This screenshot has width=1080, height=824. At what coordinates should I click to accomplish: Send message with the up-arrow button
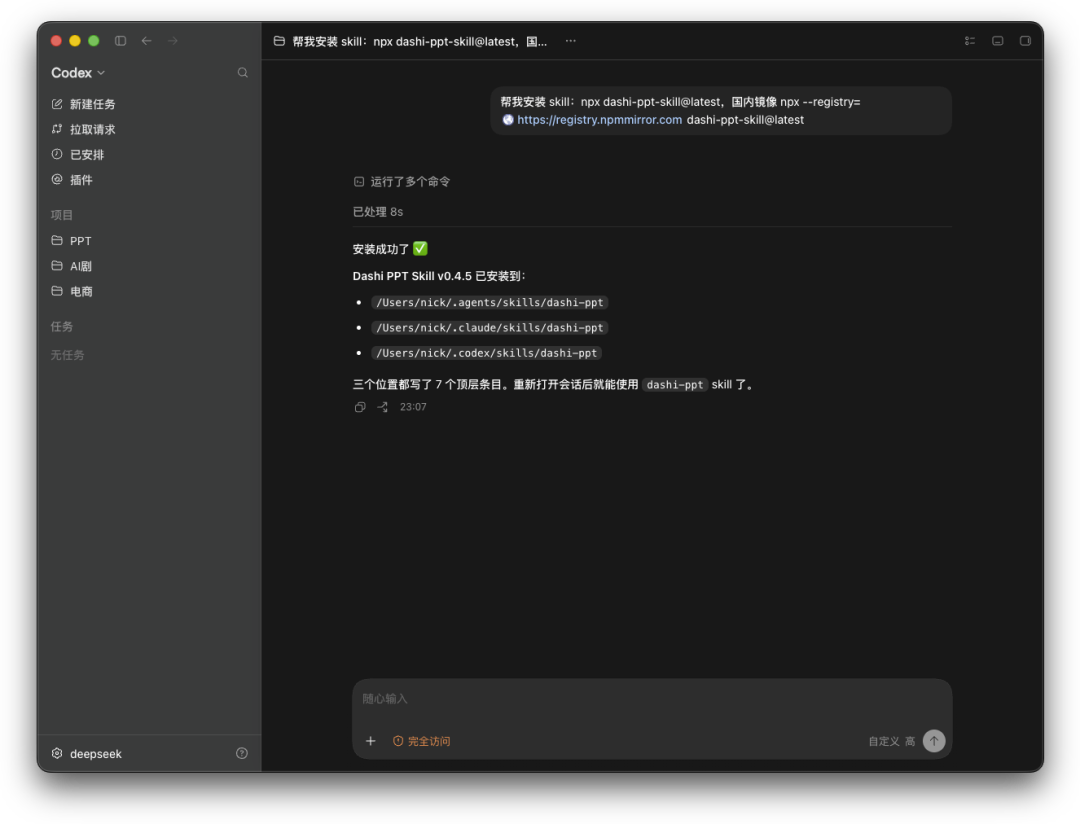coord(934,741)
